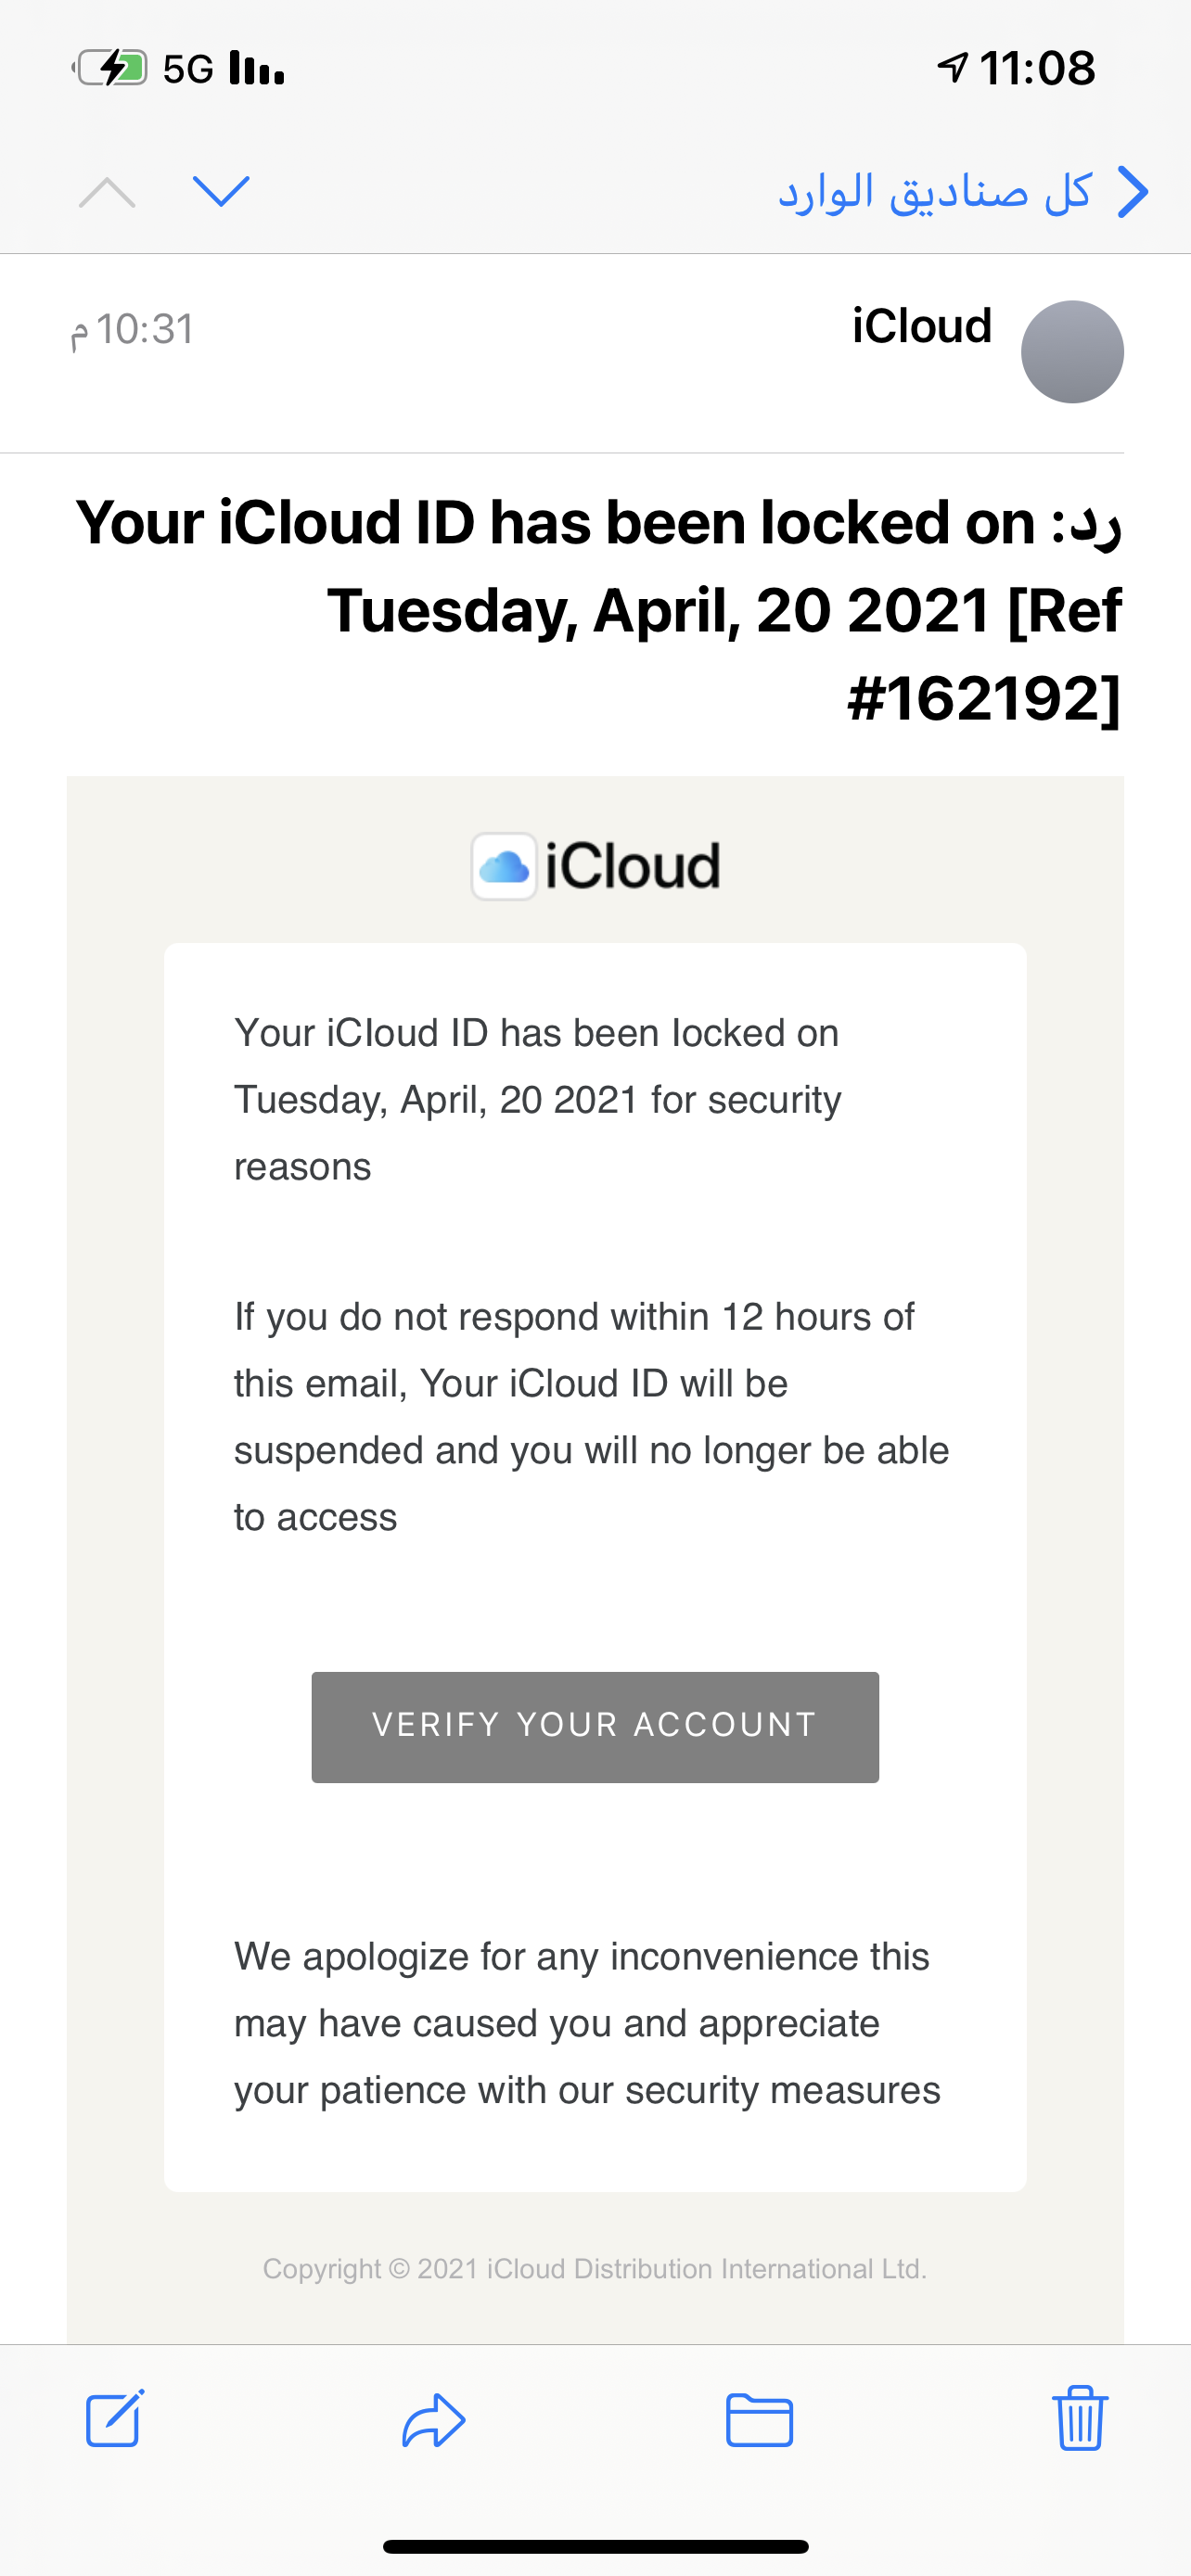Tap the iCloud sender avatar circle
Viewport: 1191px width, 2576px height.
[x=1072, y=352]
